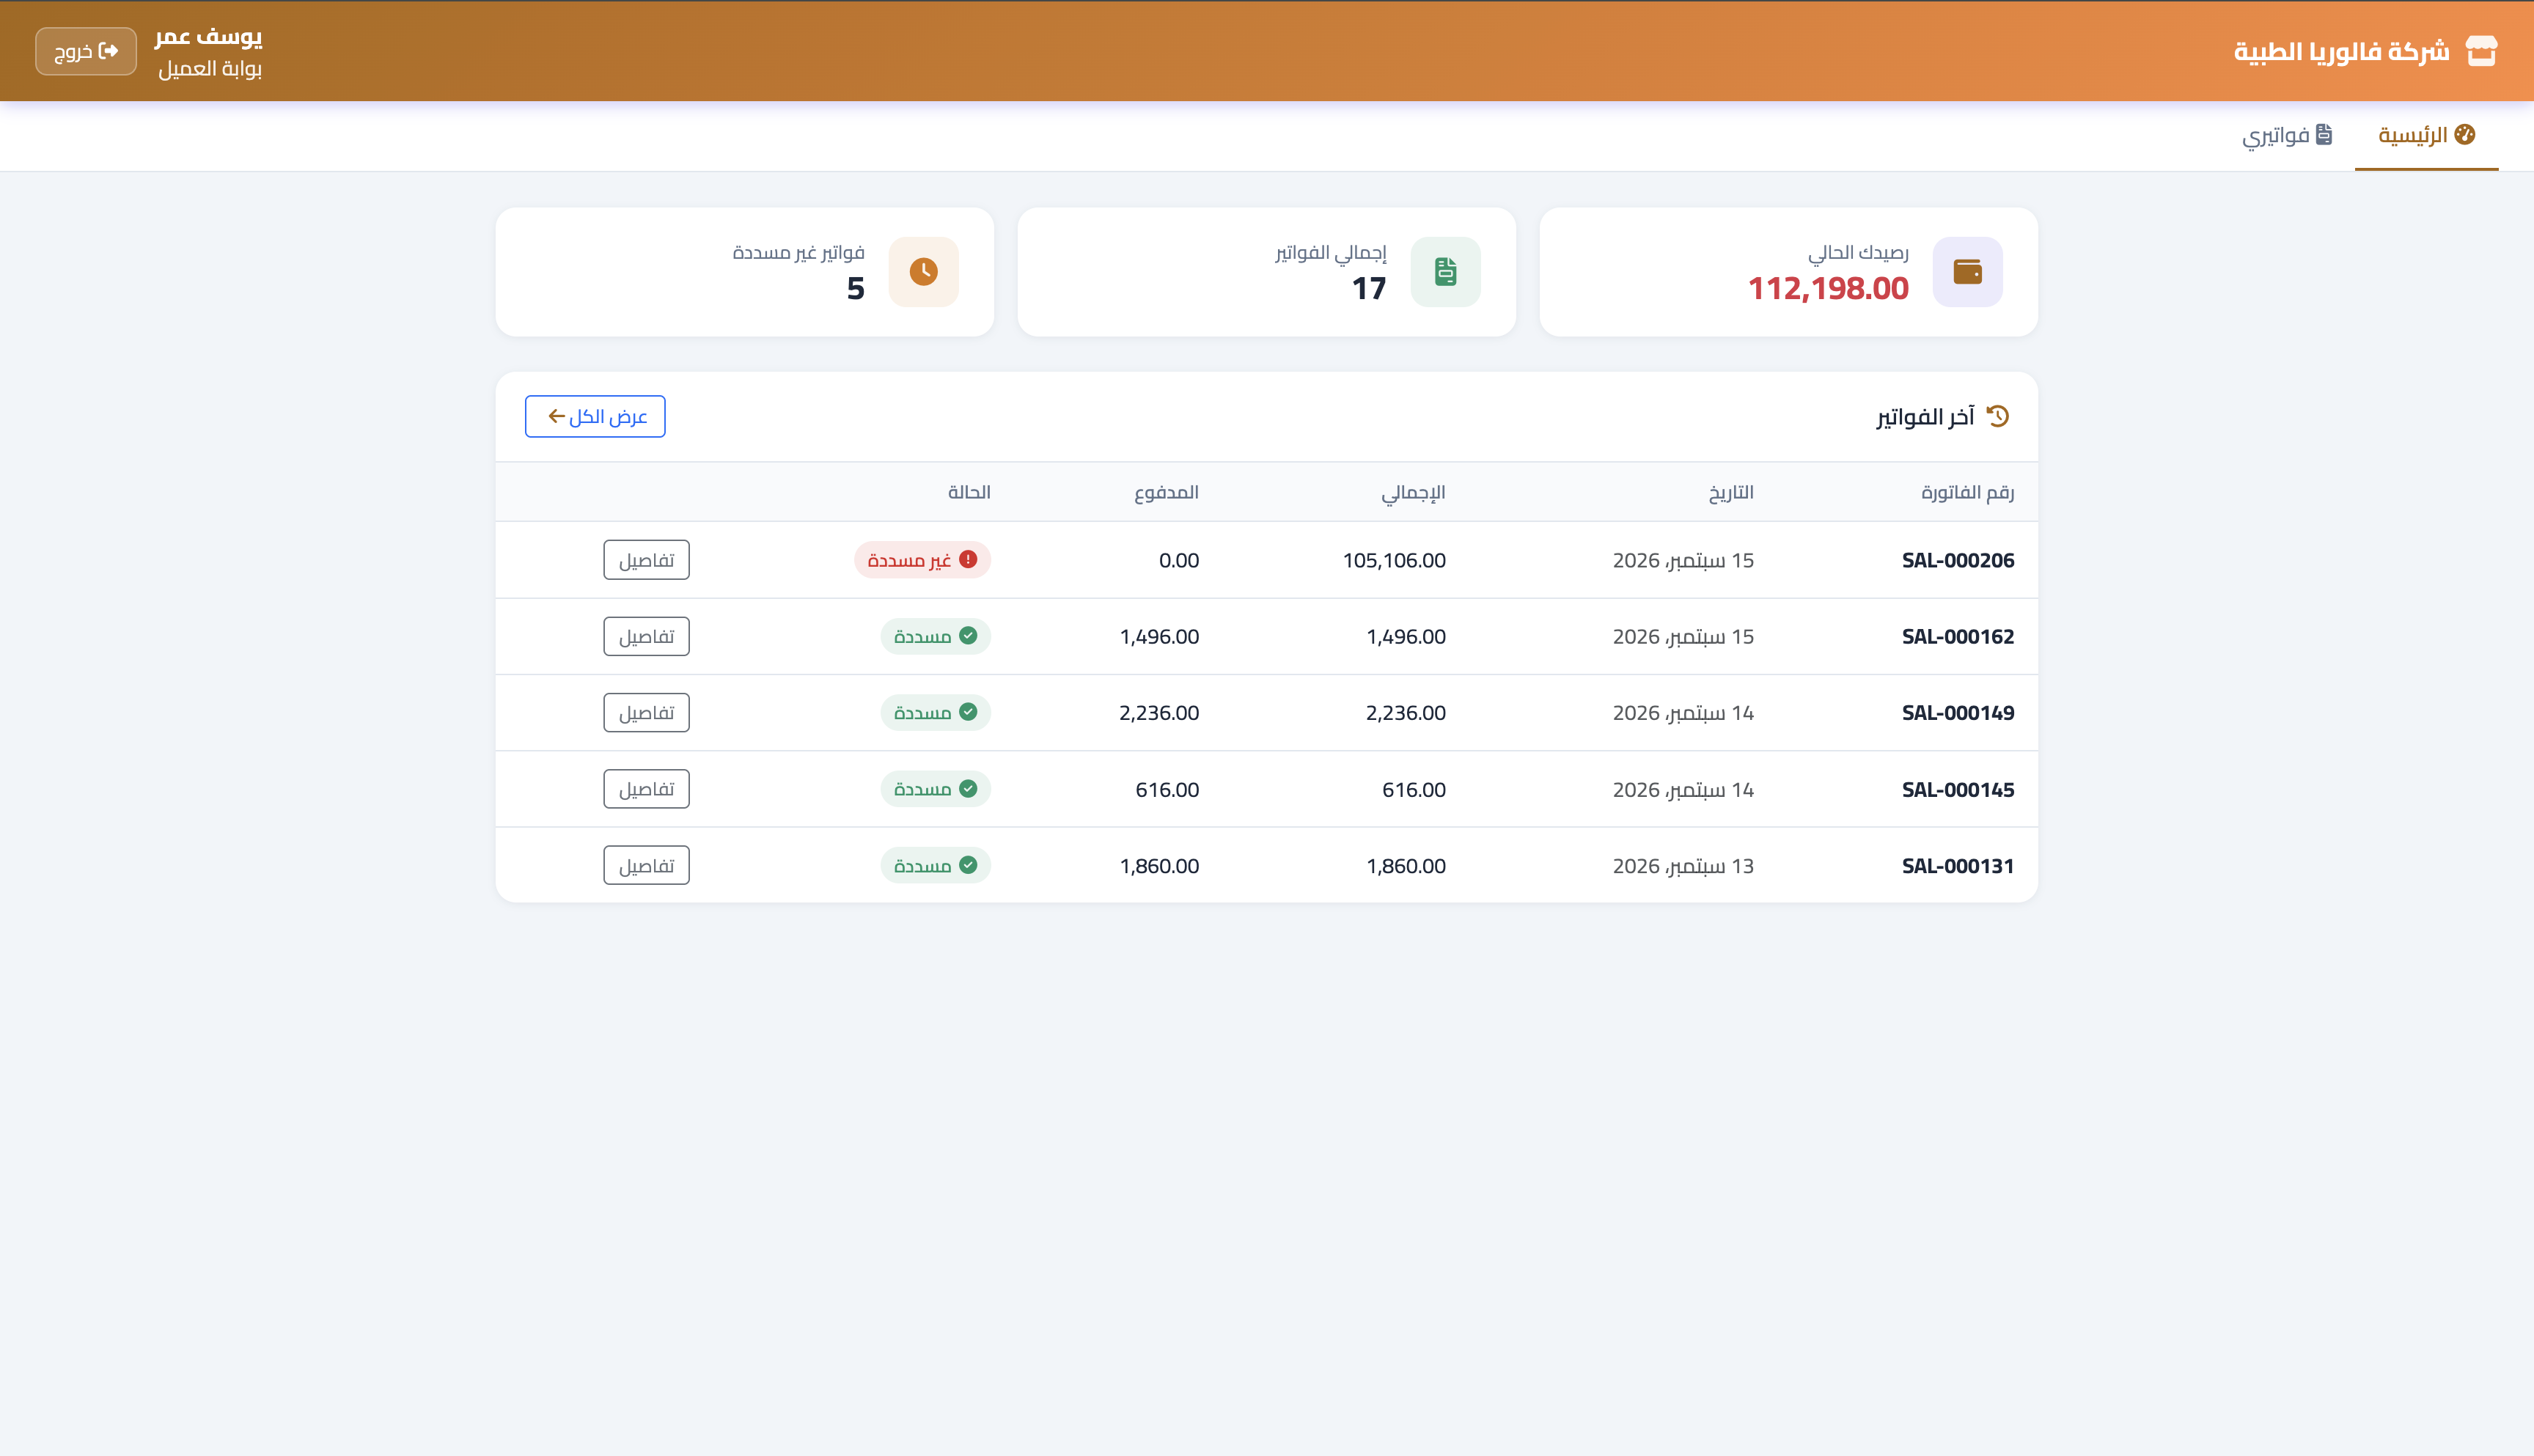
Task: Click green check icon in SAL-000149 row
Action: (967, 712)
